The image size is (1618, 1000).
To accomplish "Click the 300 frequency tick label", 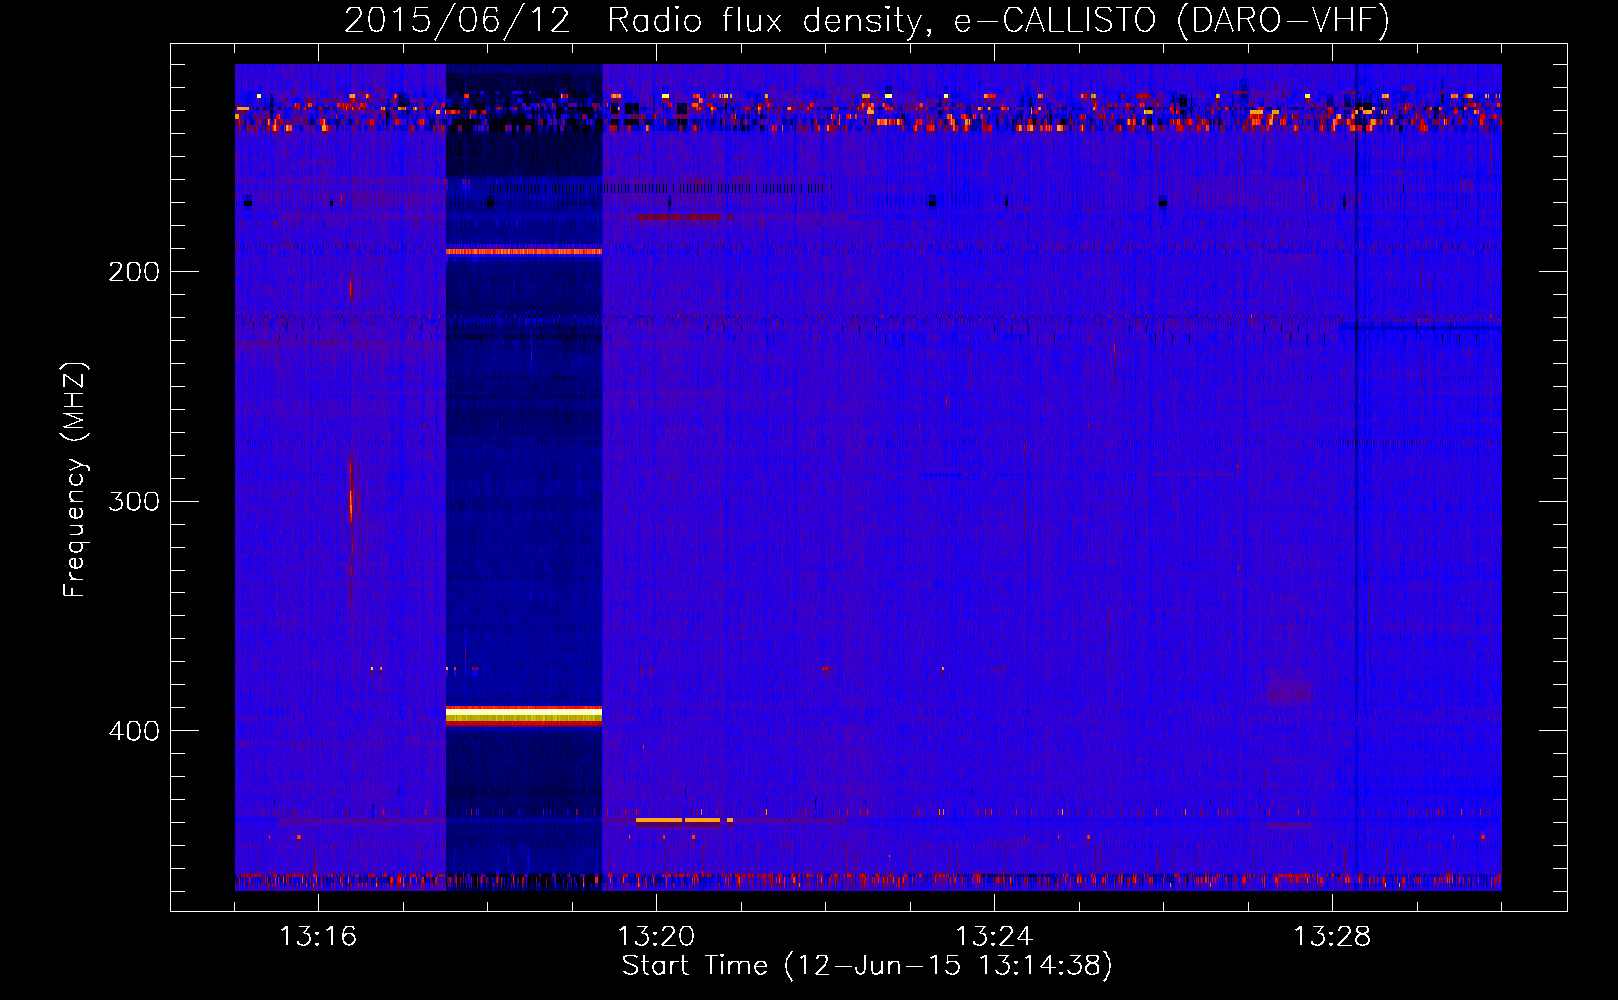I will (x=134, y=501).
